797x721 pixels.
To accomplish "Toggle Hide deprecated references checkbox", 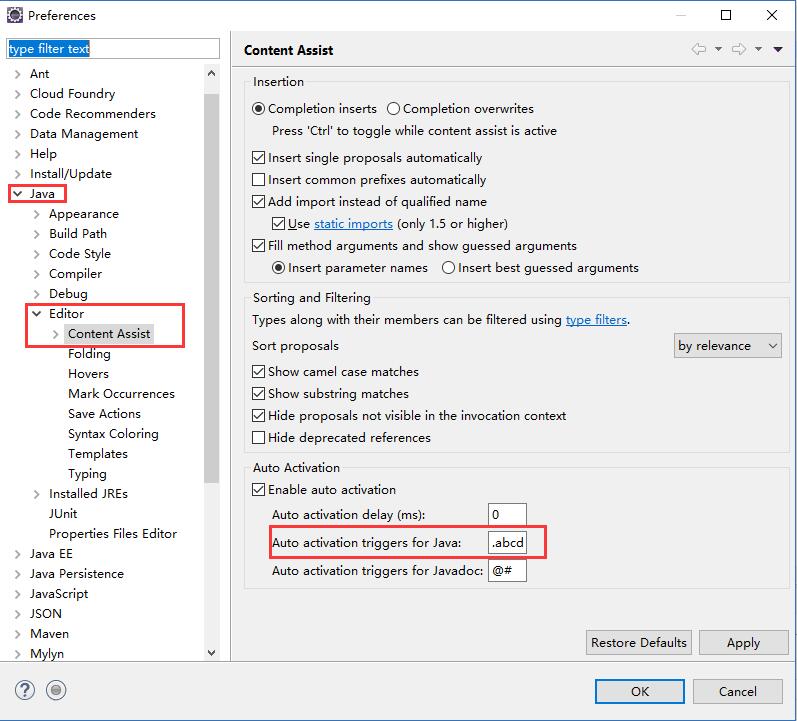I will (x=259, y=438).
